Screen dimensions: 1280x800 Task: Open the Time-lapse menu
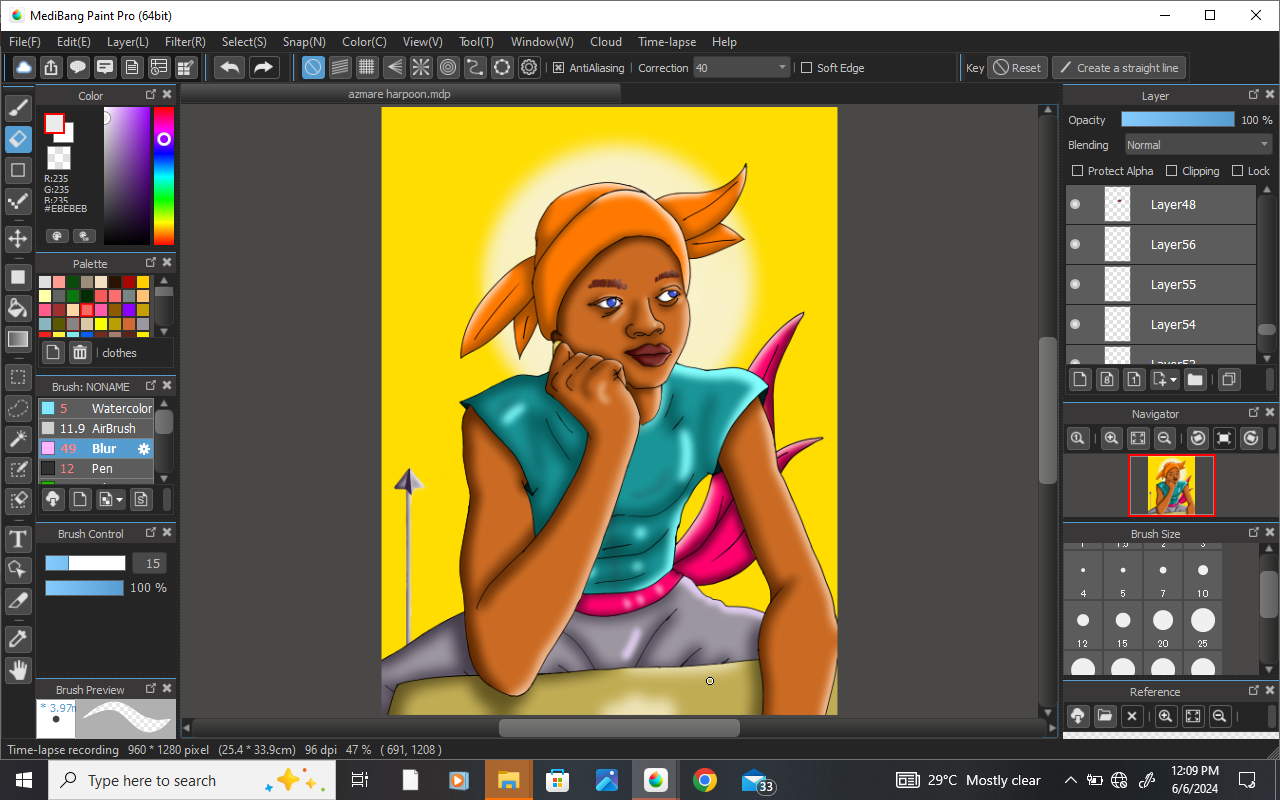click(x=666, y=42)
